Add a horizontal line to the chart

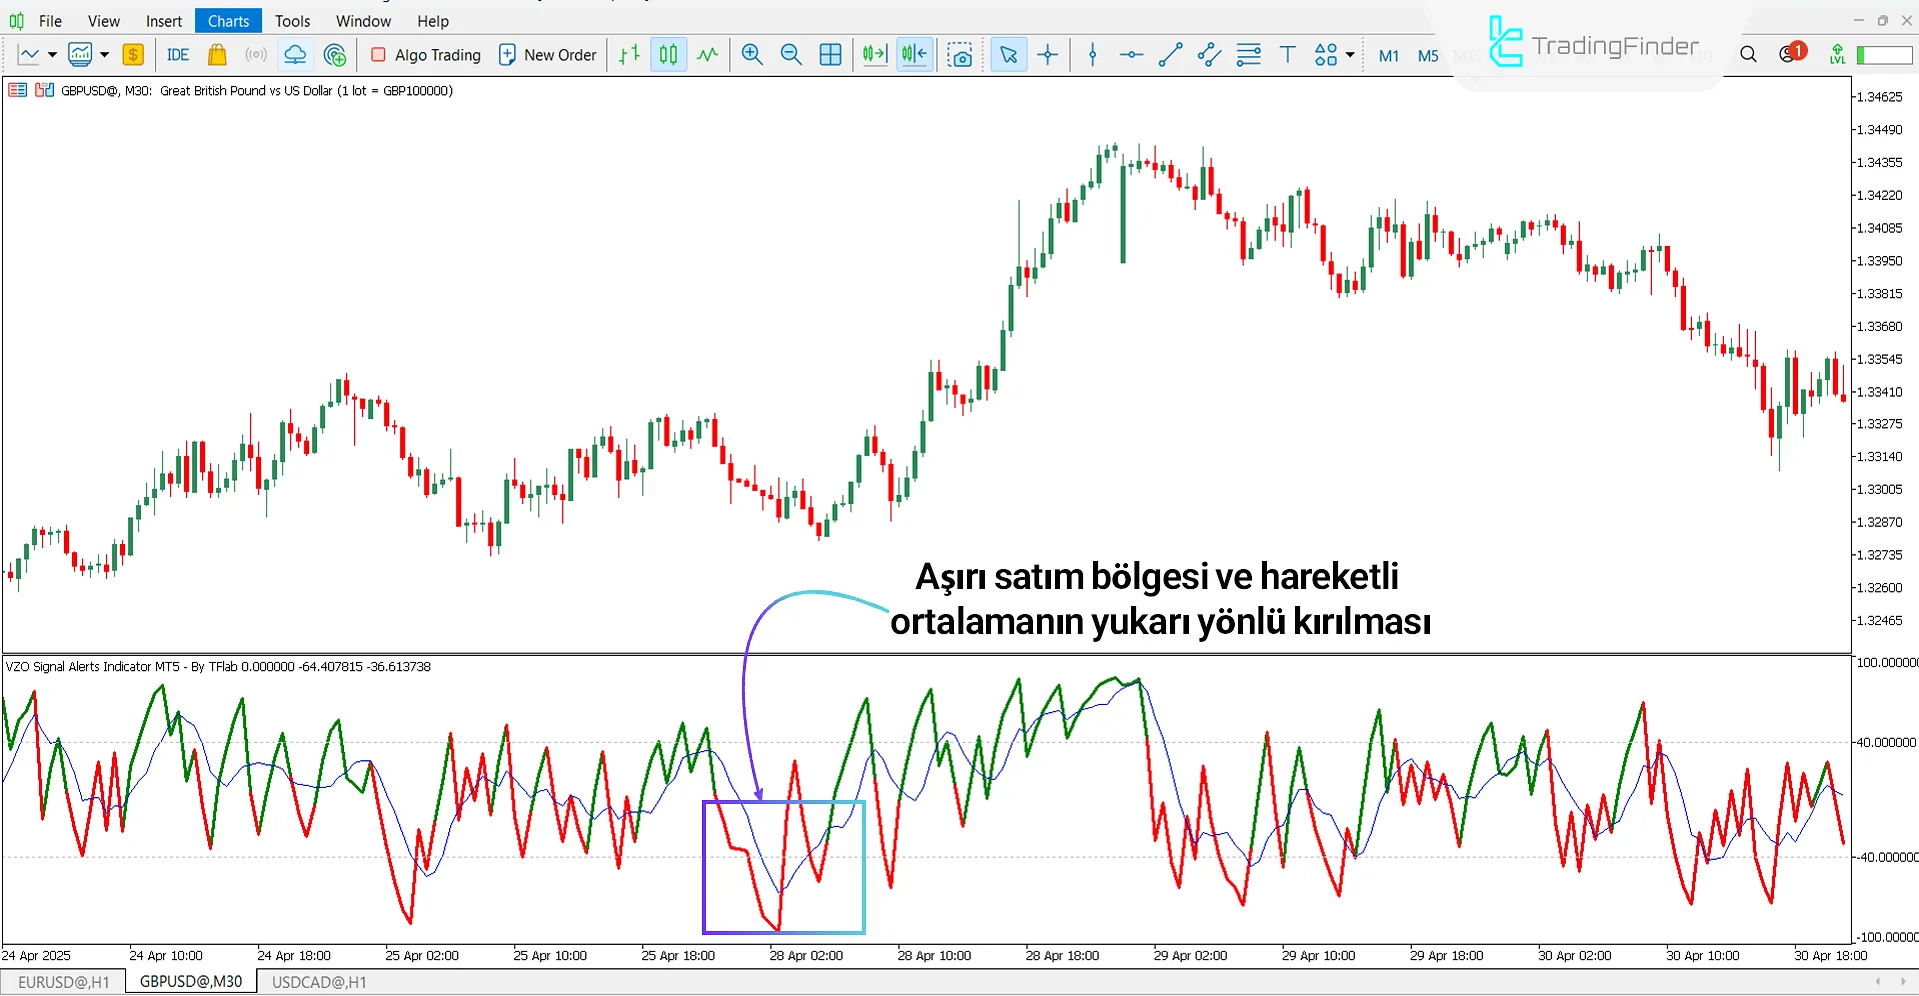(1129, 55)
